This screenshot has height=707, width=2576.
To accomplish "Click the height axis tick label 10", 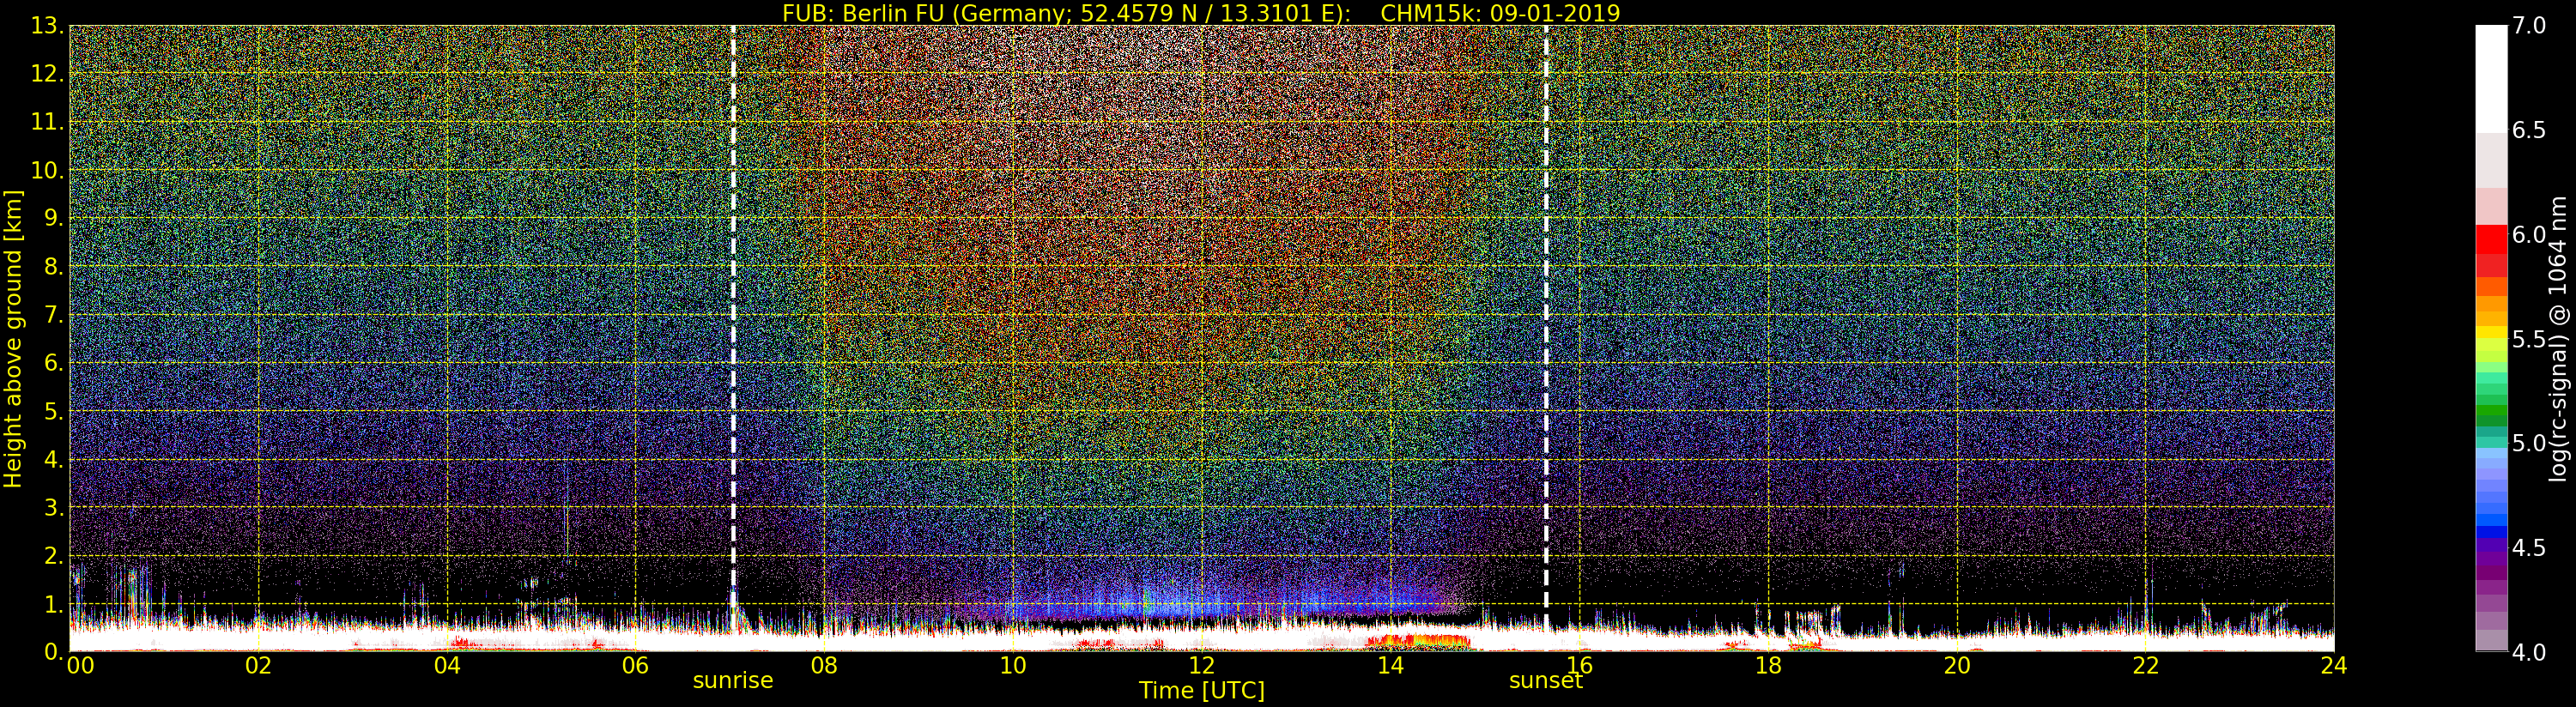I will (47, 170).
